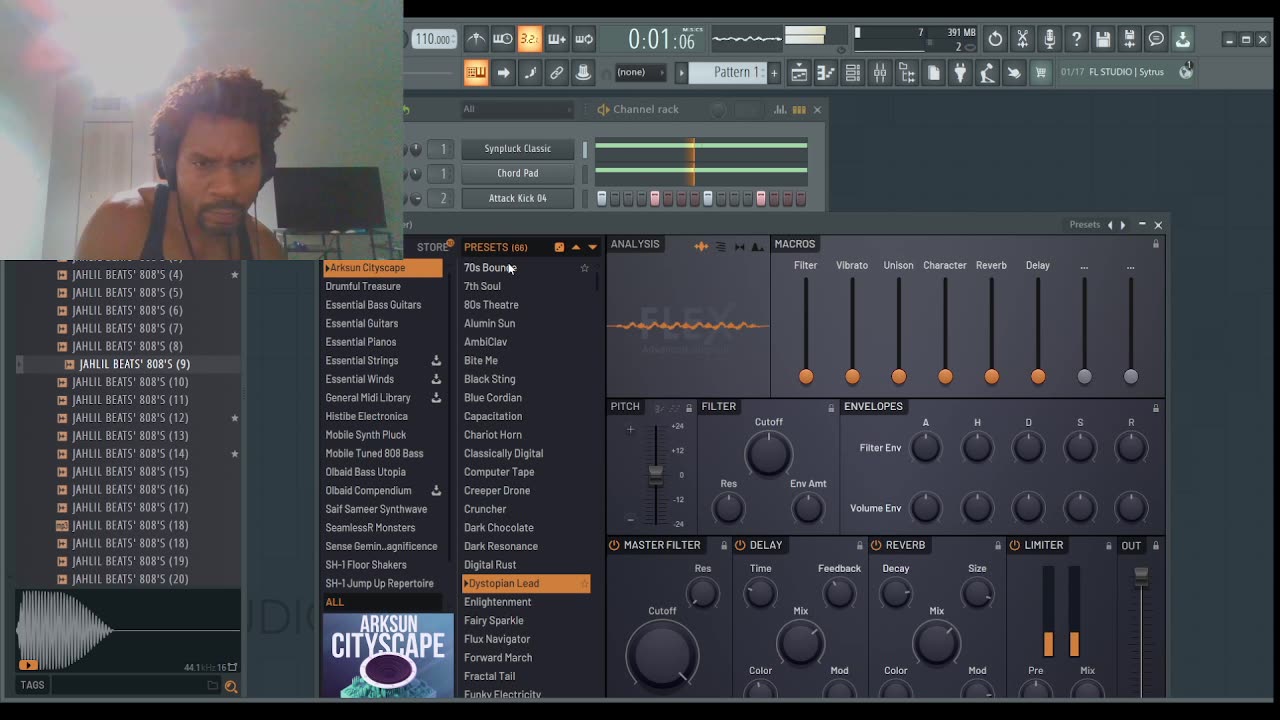Select the Synpluck Classic channel

click(517, 149)
